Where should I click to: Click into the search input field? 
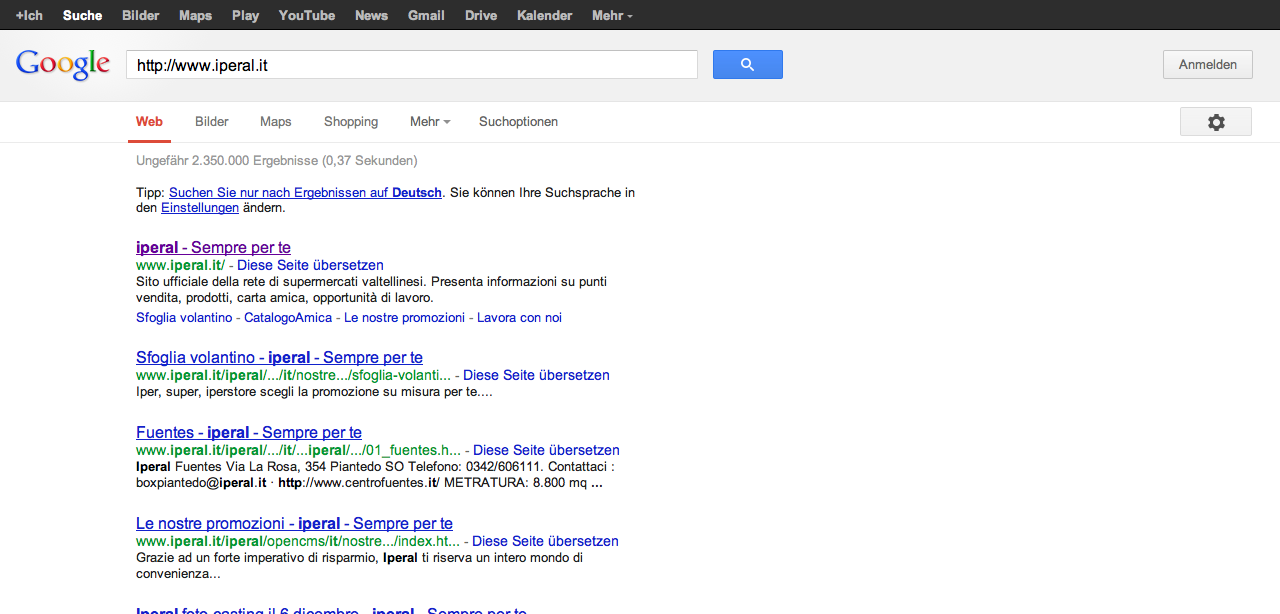pos(411,65)
